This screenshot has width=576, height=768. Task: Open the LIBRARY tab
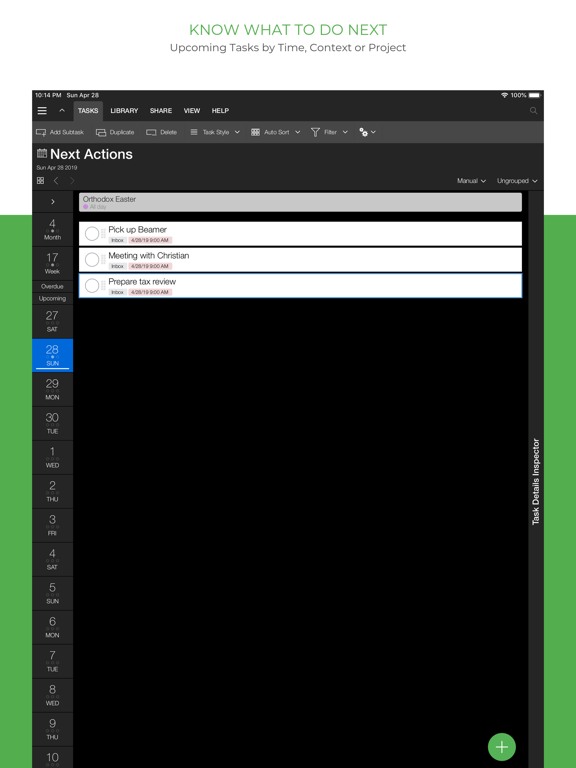[x=124, y=111]
